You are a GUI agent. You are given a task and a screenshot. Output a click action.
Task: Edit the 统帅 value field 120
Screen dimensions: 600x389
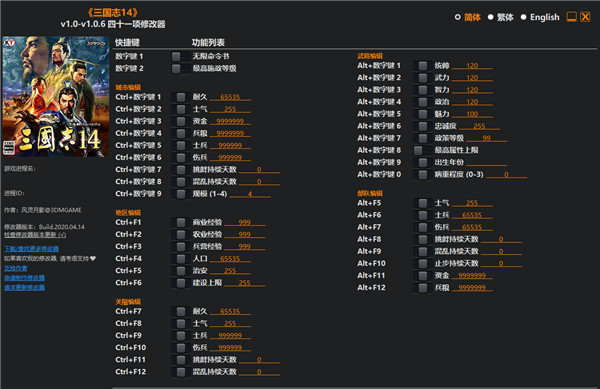point(472,66)
